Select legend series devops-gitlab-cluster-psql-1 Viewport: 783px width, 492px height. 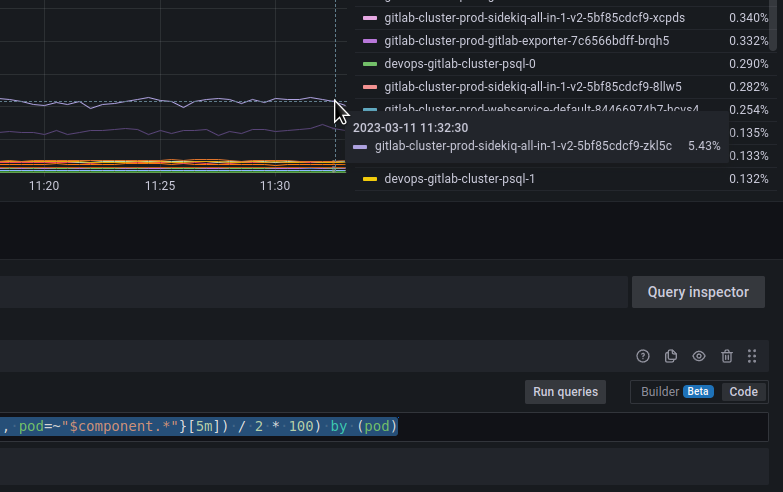pyautogui.click(x=459, y=179)
